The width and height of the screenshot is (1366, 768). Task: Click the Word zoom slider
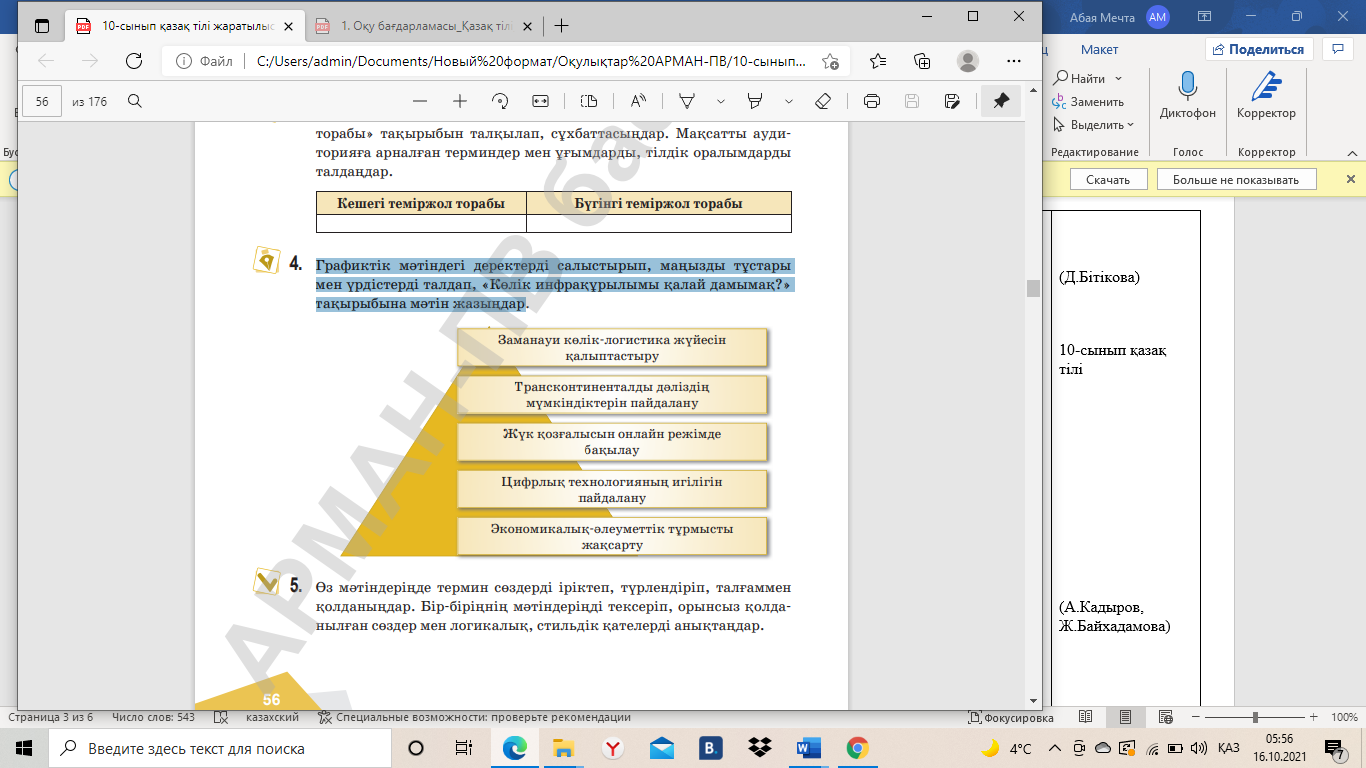click(1255, 717)
